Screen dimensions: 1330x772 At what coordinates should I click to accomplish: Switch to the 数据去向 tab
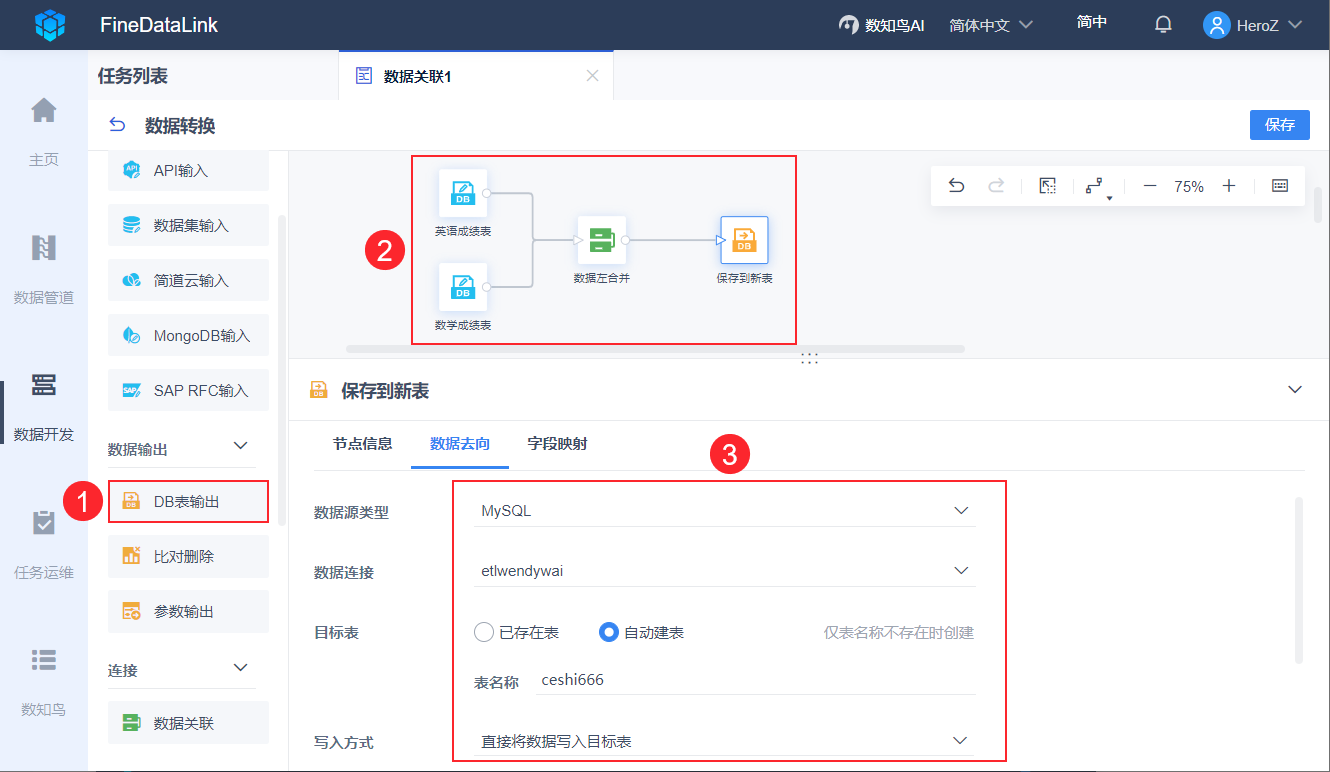(x=460, y=444)
